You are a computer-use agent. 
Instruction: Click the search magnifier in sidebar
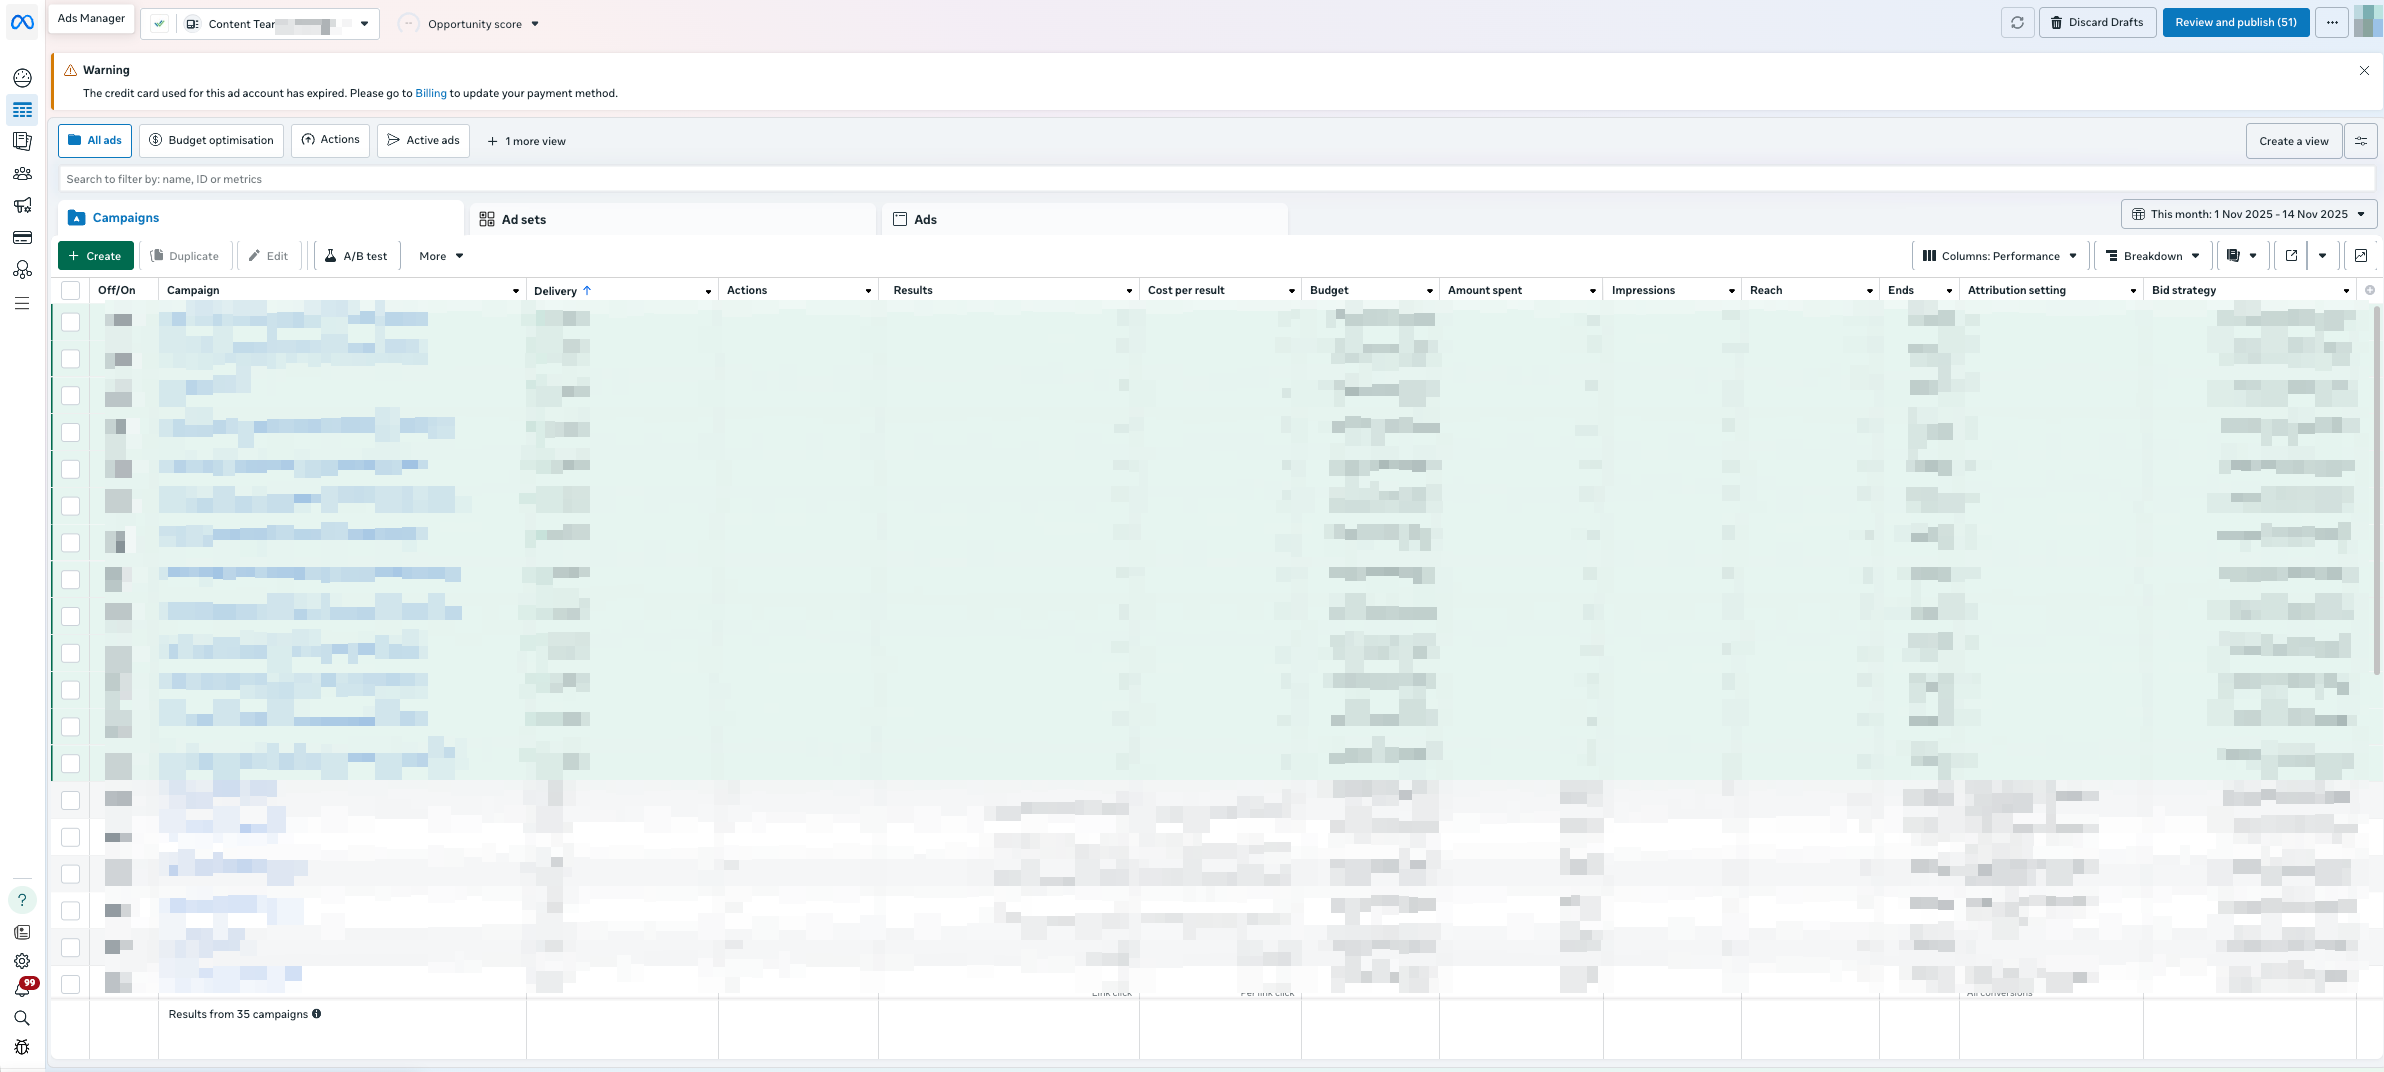coord(22,1018)
